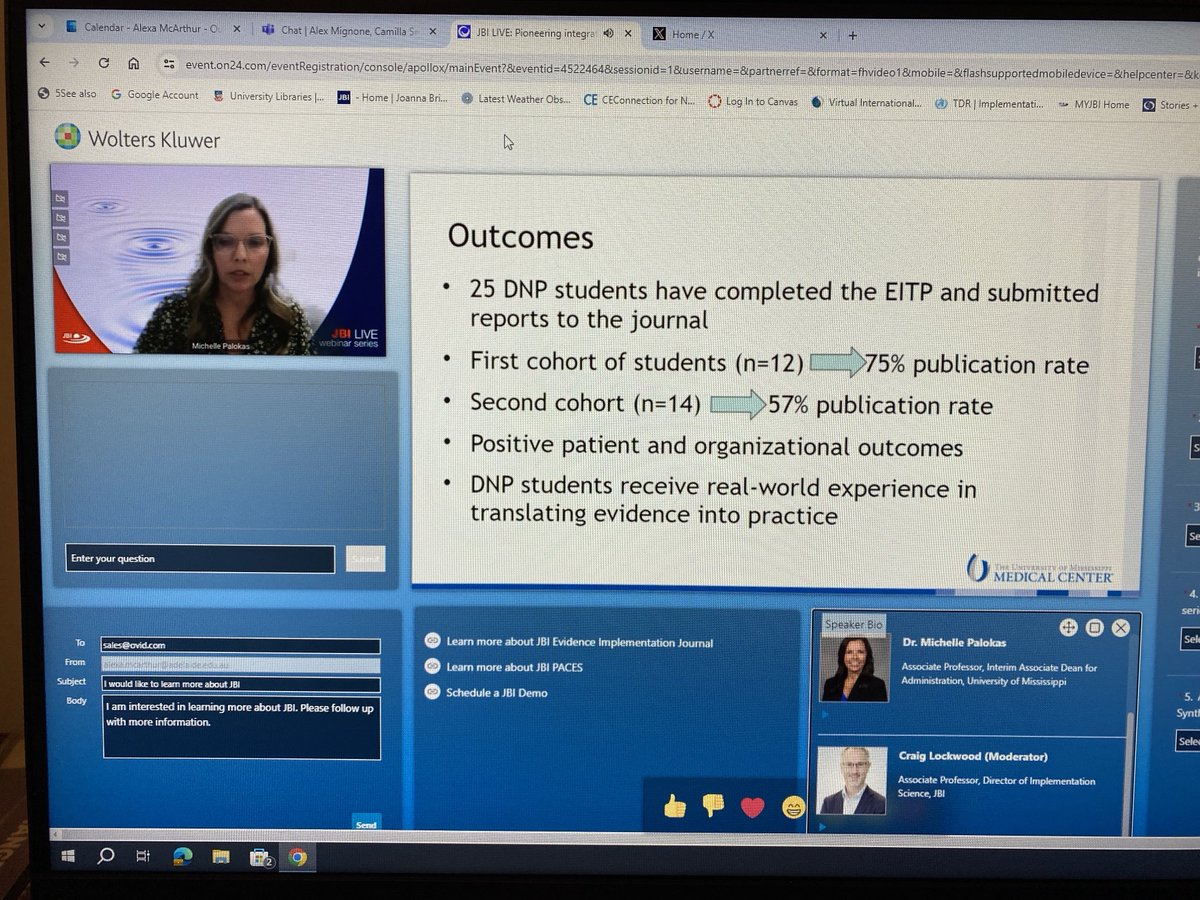Expand Craig Lockwood bio triangle
The image size is (1200, 900).
(824, 826)
